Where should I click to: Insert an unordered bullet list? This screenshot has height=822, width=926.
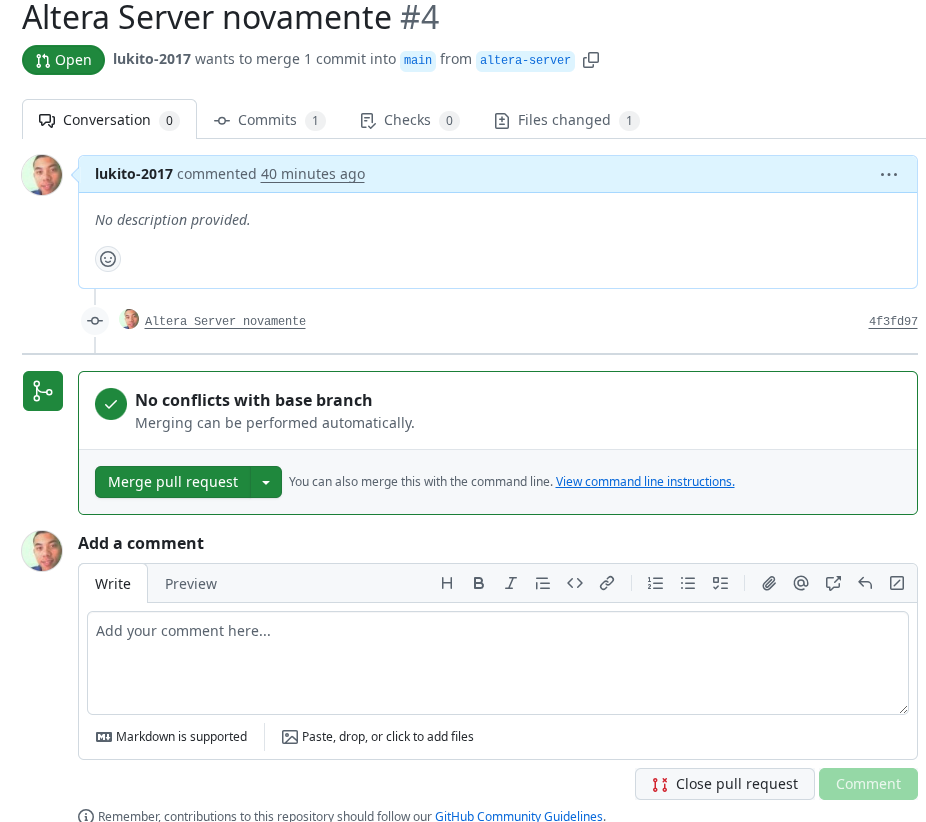(687, 583)
